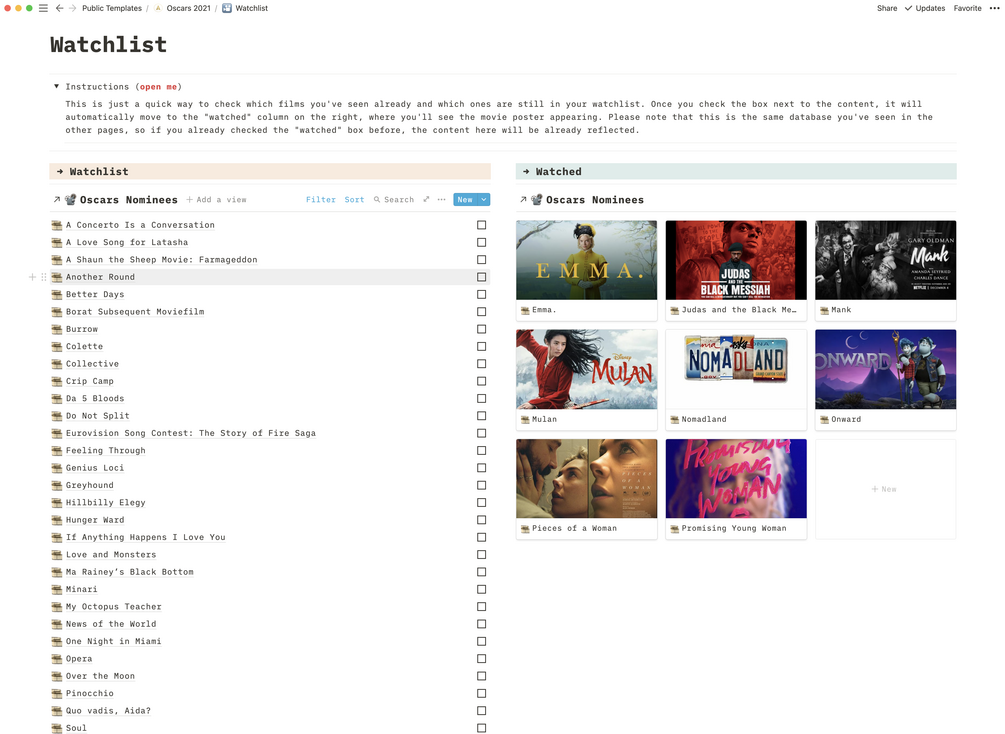Open database menu (three dots) beside Search

pyautogui.click(x=442, y=199)
